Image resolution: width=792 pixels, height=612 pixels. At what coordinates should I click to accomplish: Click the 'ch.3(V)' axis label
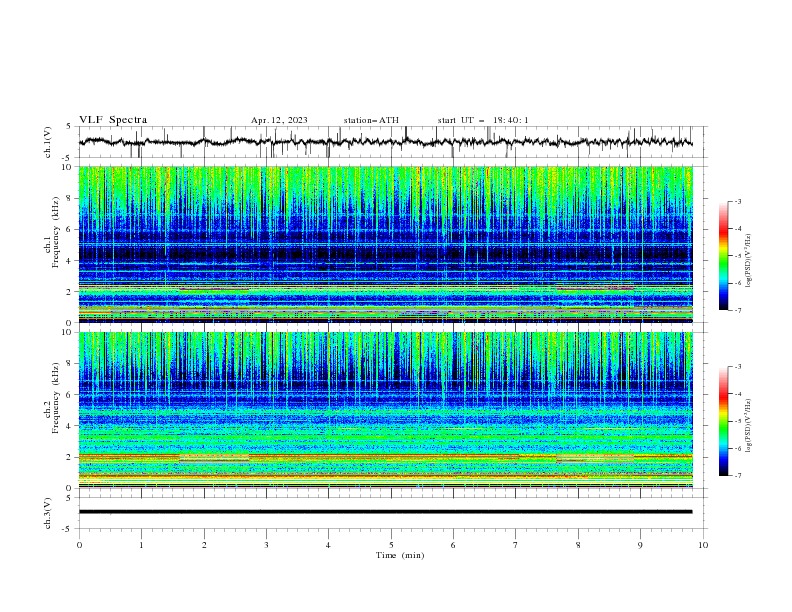[48, 513]
